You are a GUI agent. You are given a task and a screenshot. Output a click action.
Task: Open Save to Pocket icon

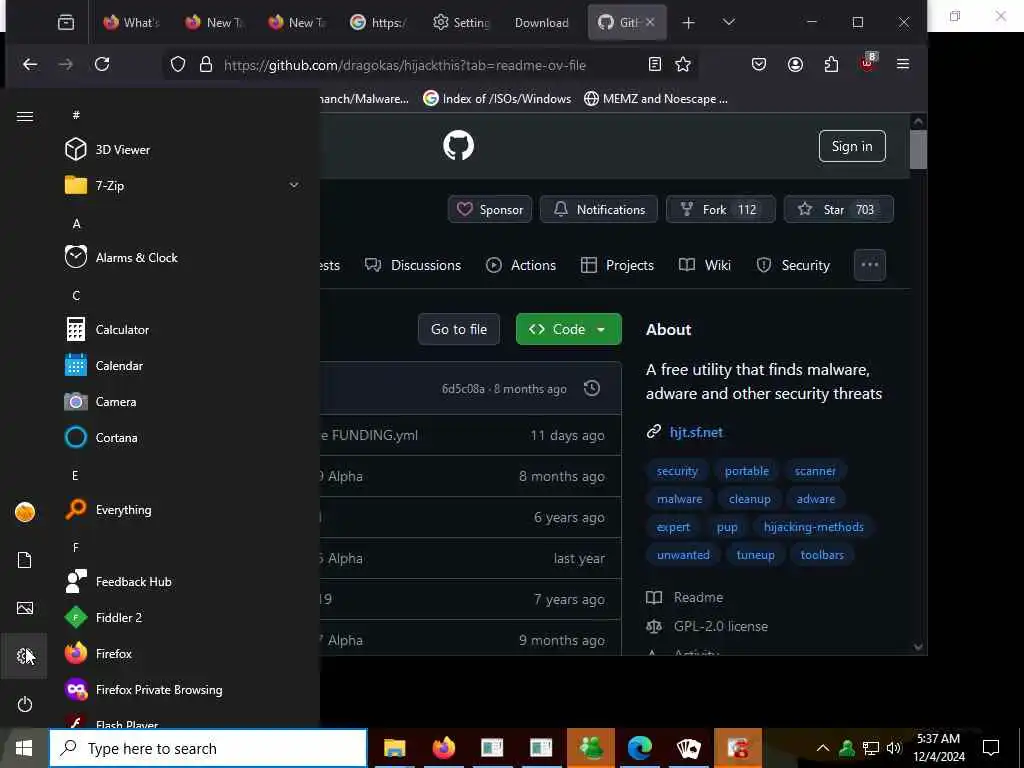click(x=758, y=64)
